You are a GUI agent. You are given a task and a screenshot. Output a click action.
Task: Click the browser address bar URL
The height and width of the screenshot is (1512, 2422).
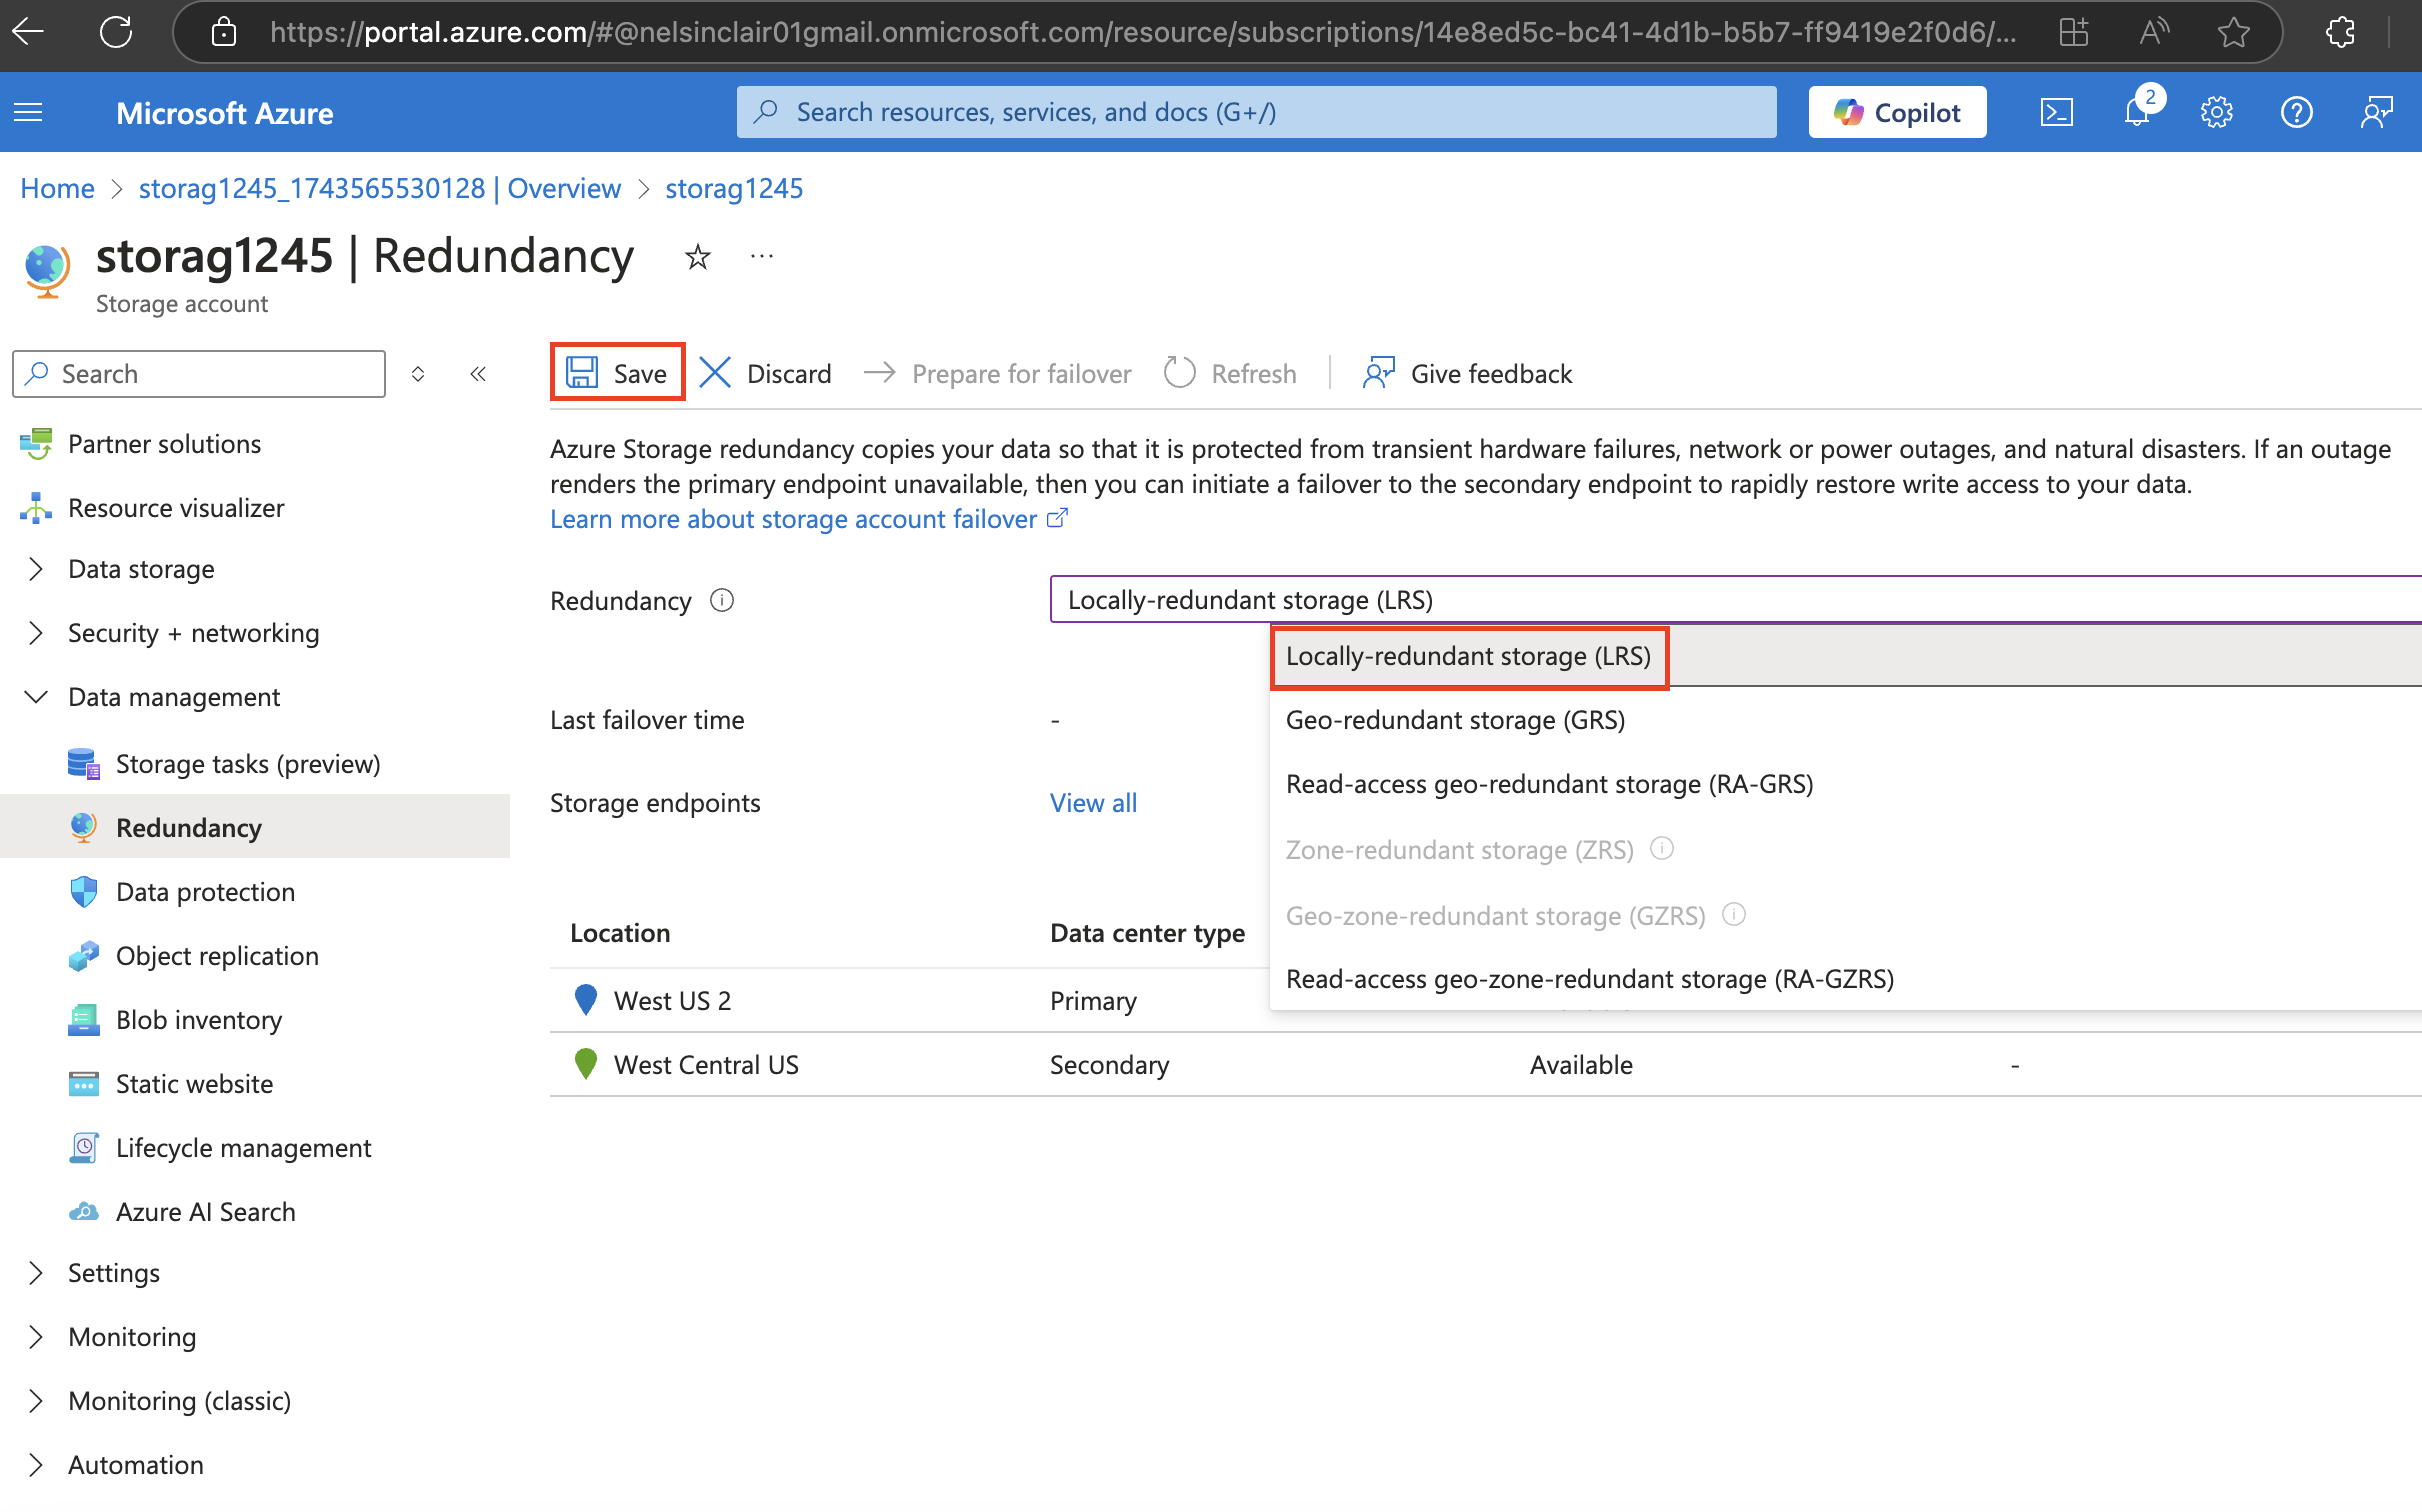(x=1143, y=32)
